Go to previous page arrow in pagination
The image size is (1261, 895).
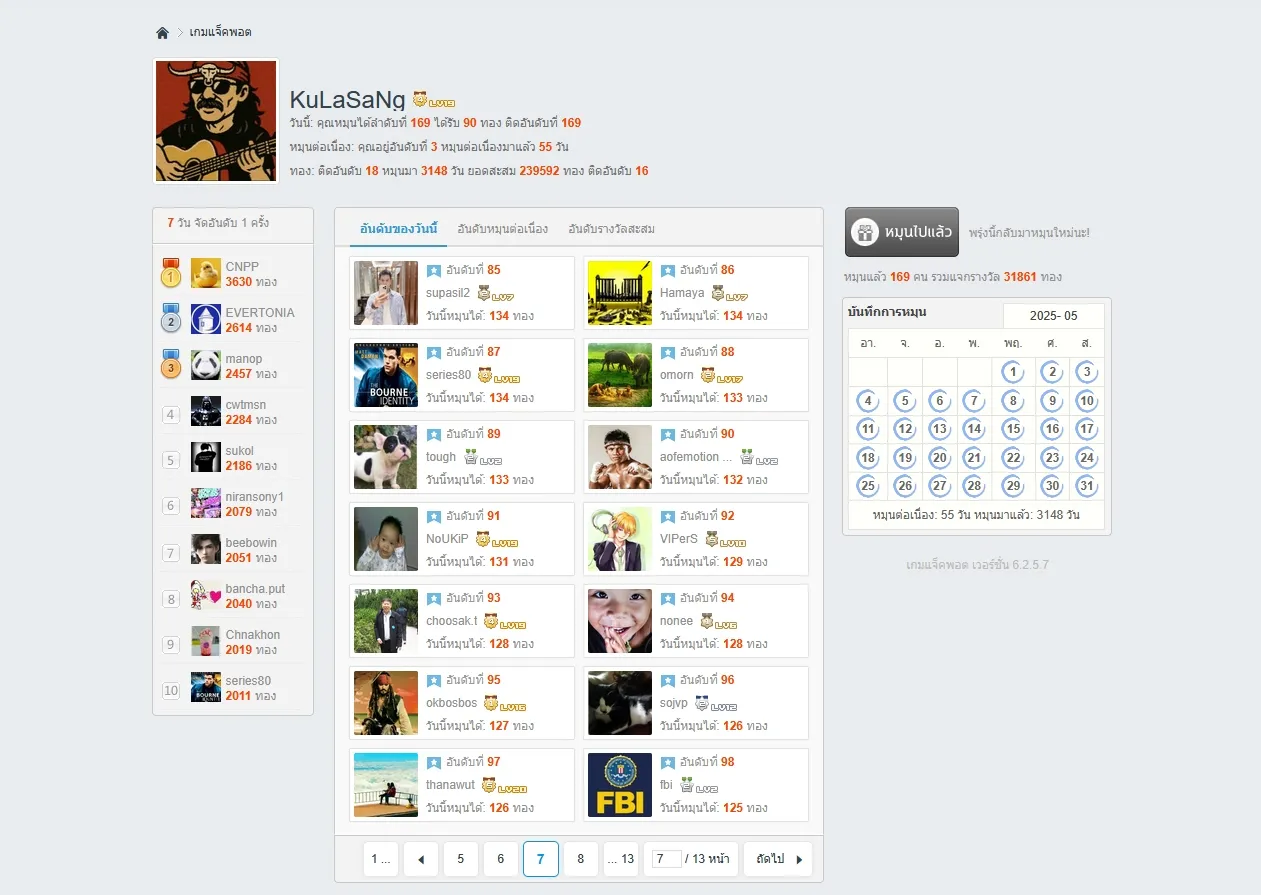pyautogui.click(x=421, y=859)
